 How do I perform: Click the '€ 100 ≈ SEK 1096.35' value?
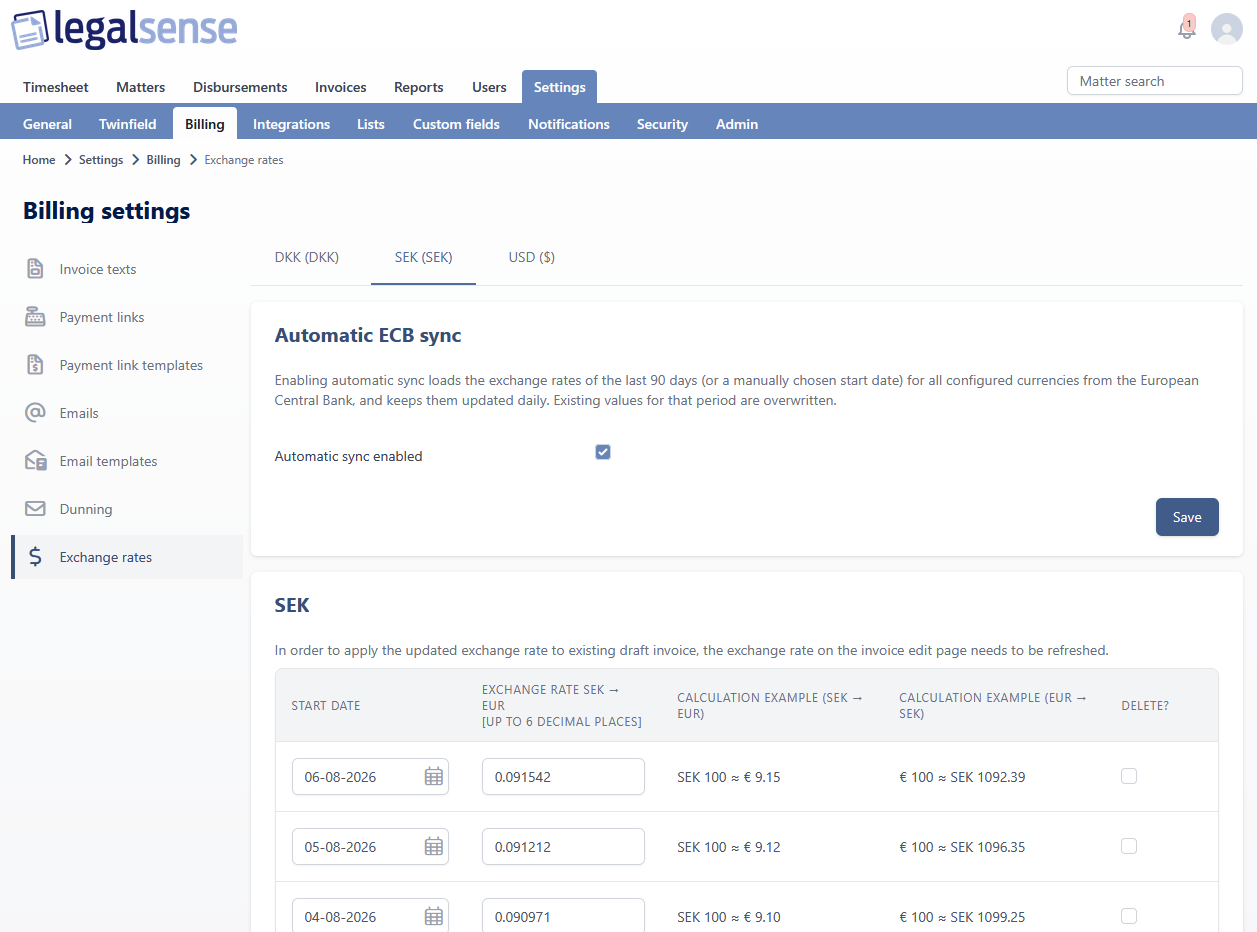[962, 847]
